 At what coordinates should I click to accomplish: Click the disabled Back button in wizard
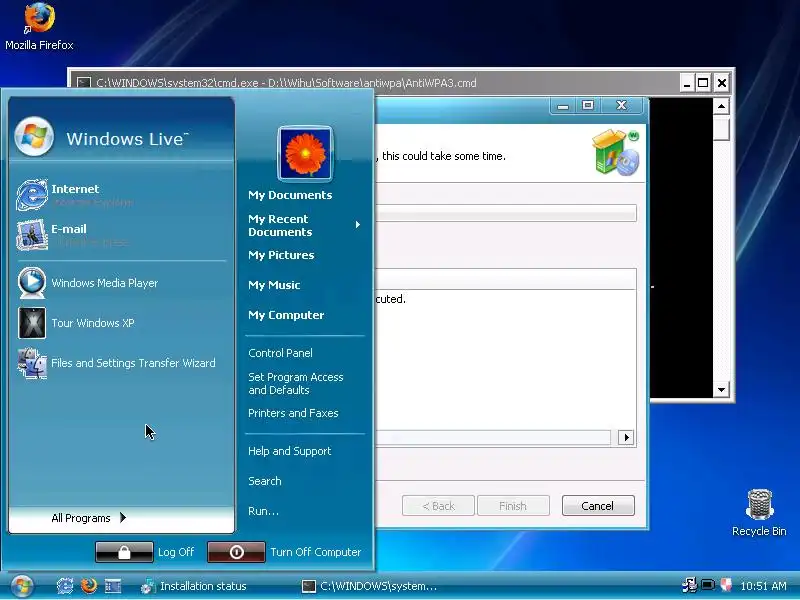438,506
